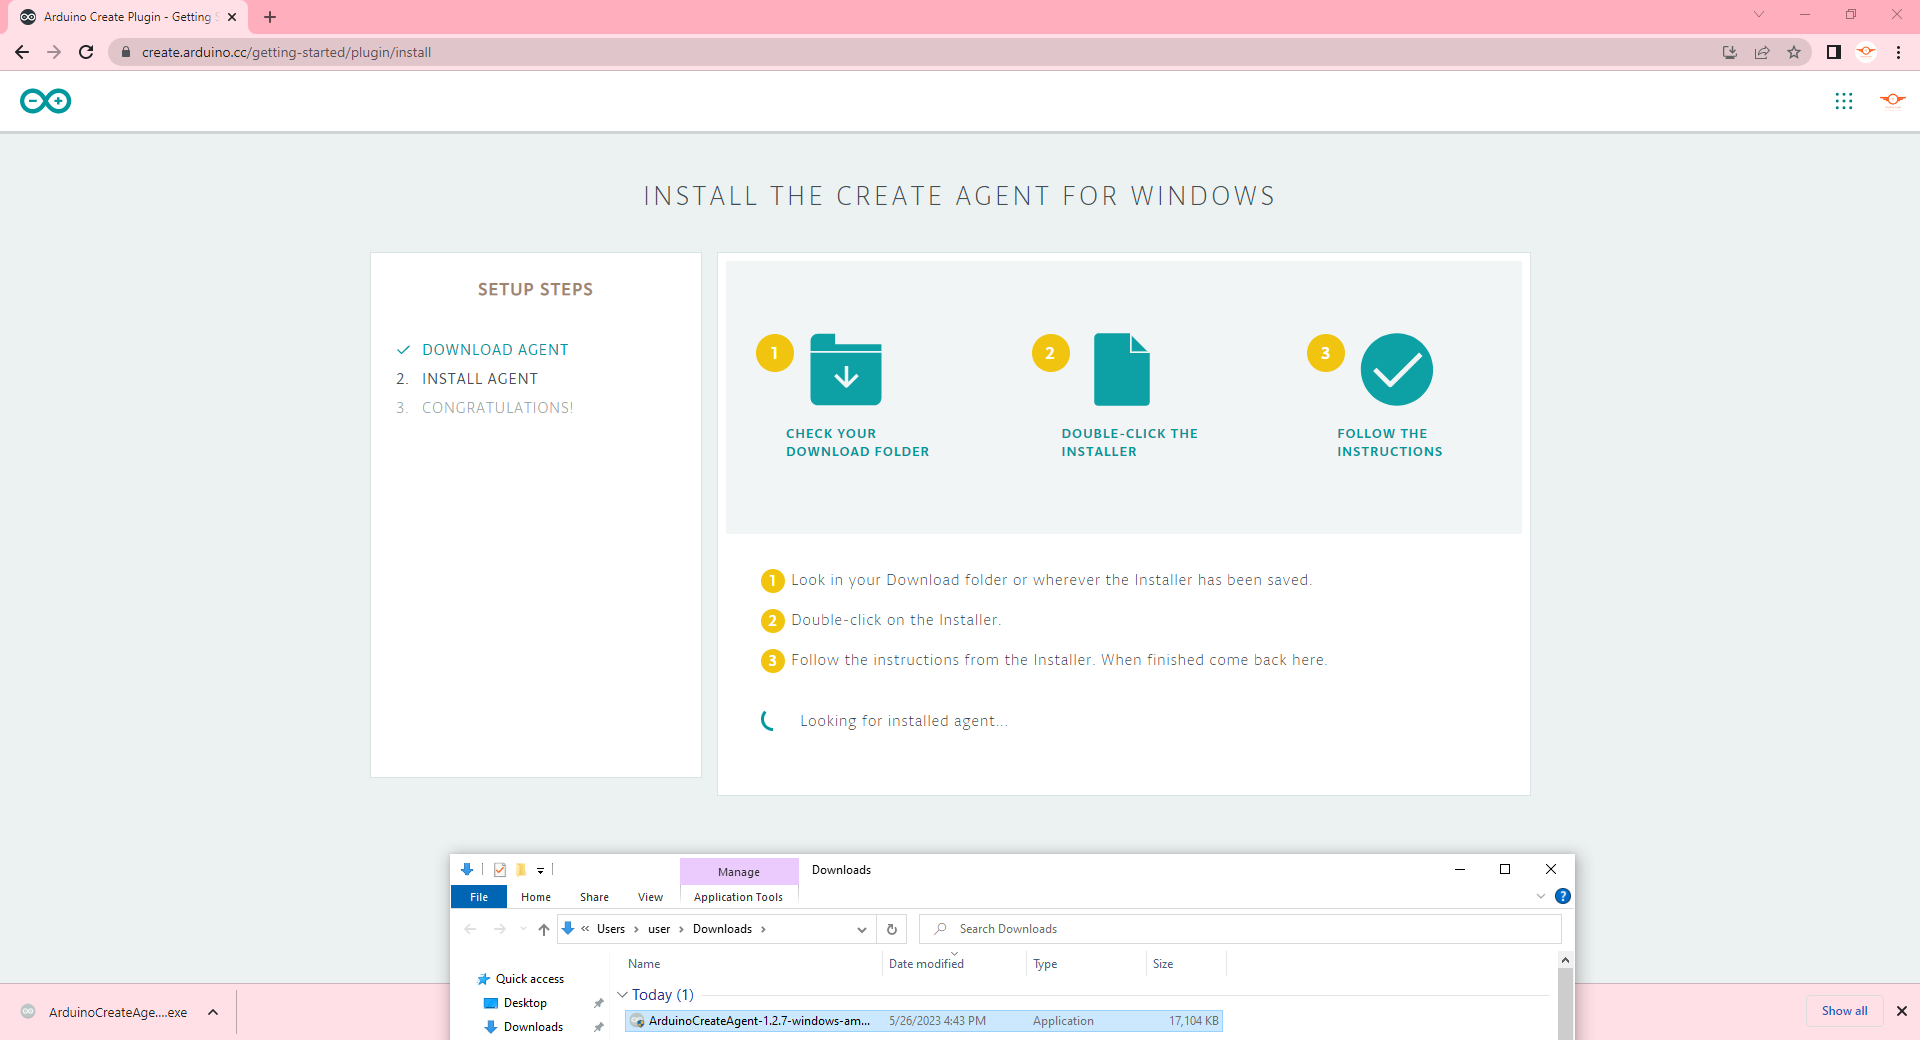The image size is (1920, 1040).
Task: Click the download folder icon for step 1
Action: (846, 369)
